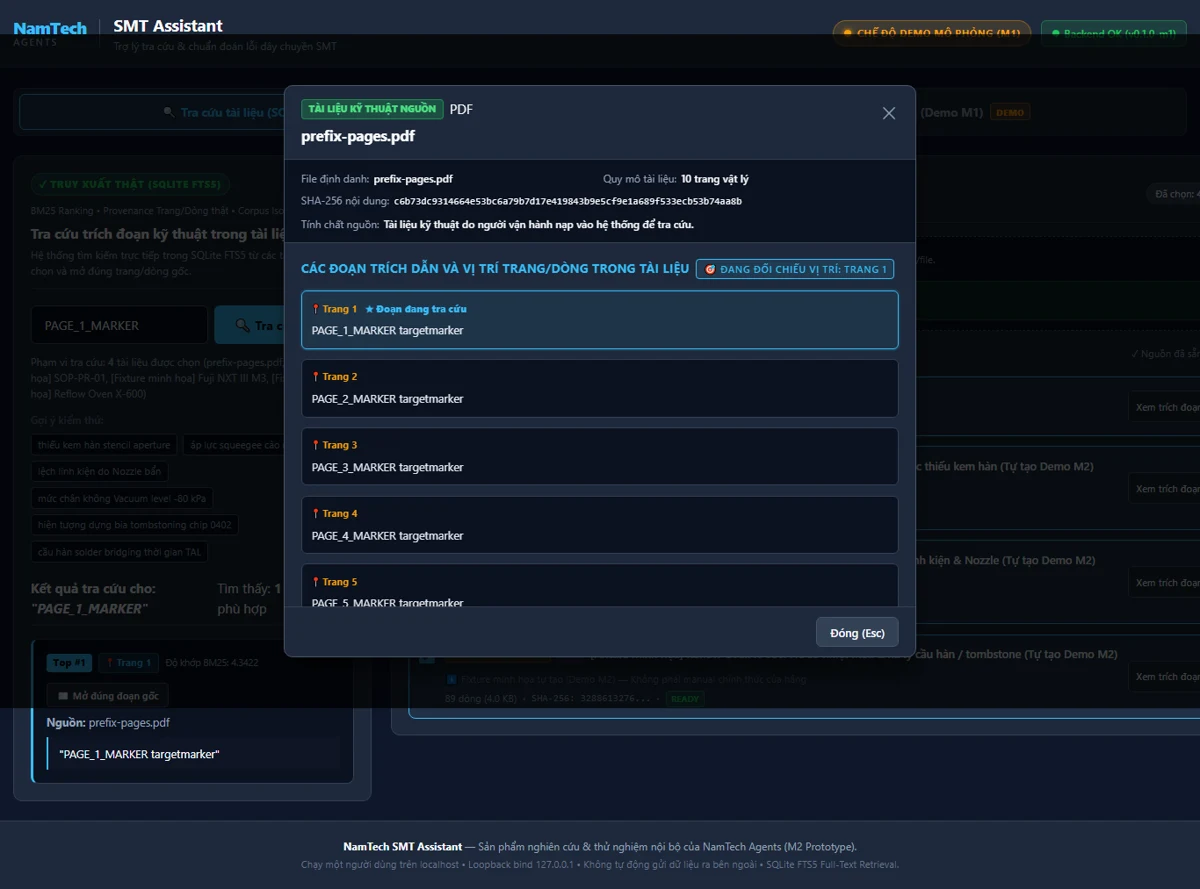Click the NamTech Agents logo in the header
Viewport: 1200px width, 889px height.
pos(50,33)
